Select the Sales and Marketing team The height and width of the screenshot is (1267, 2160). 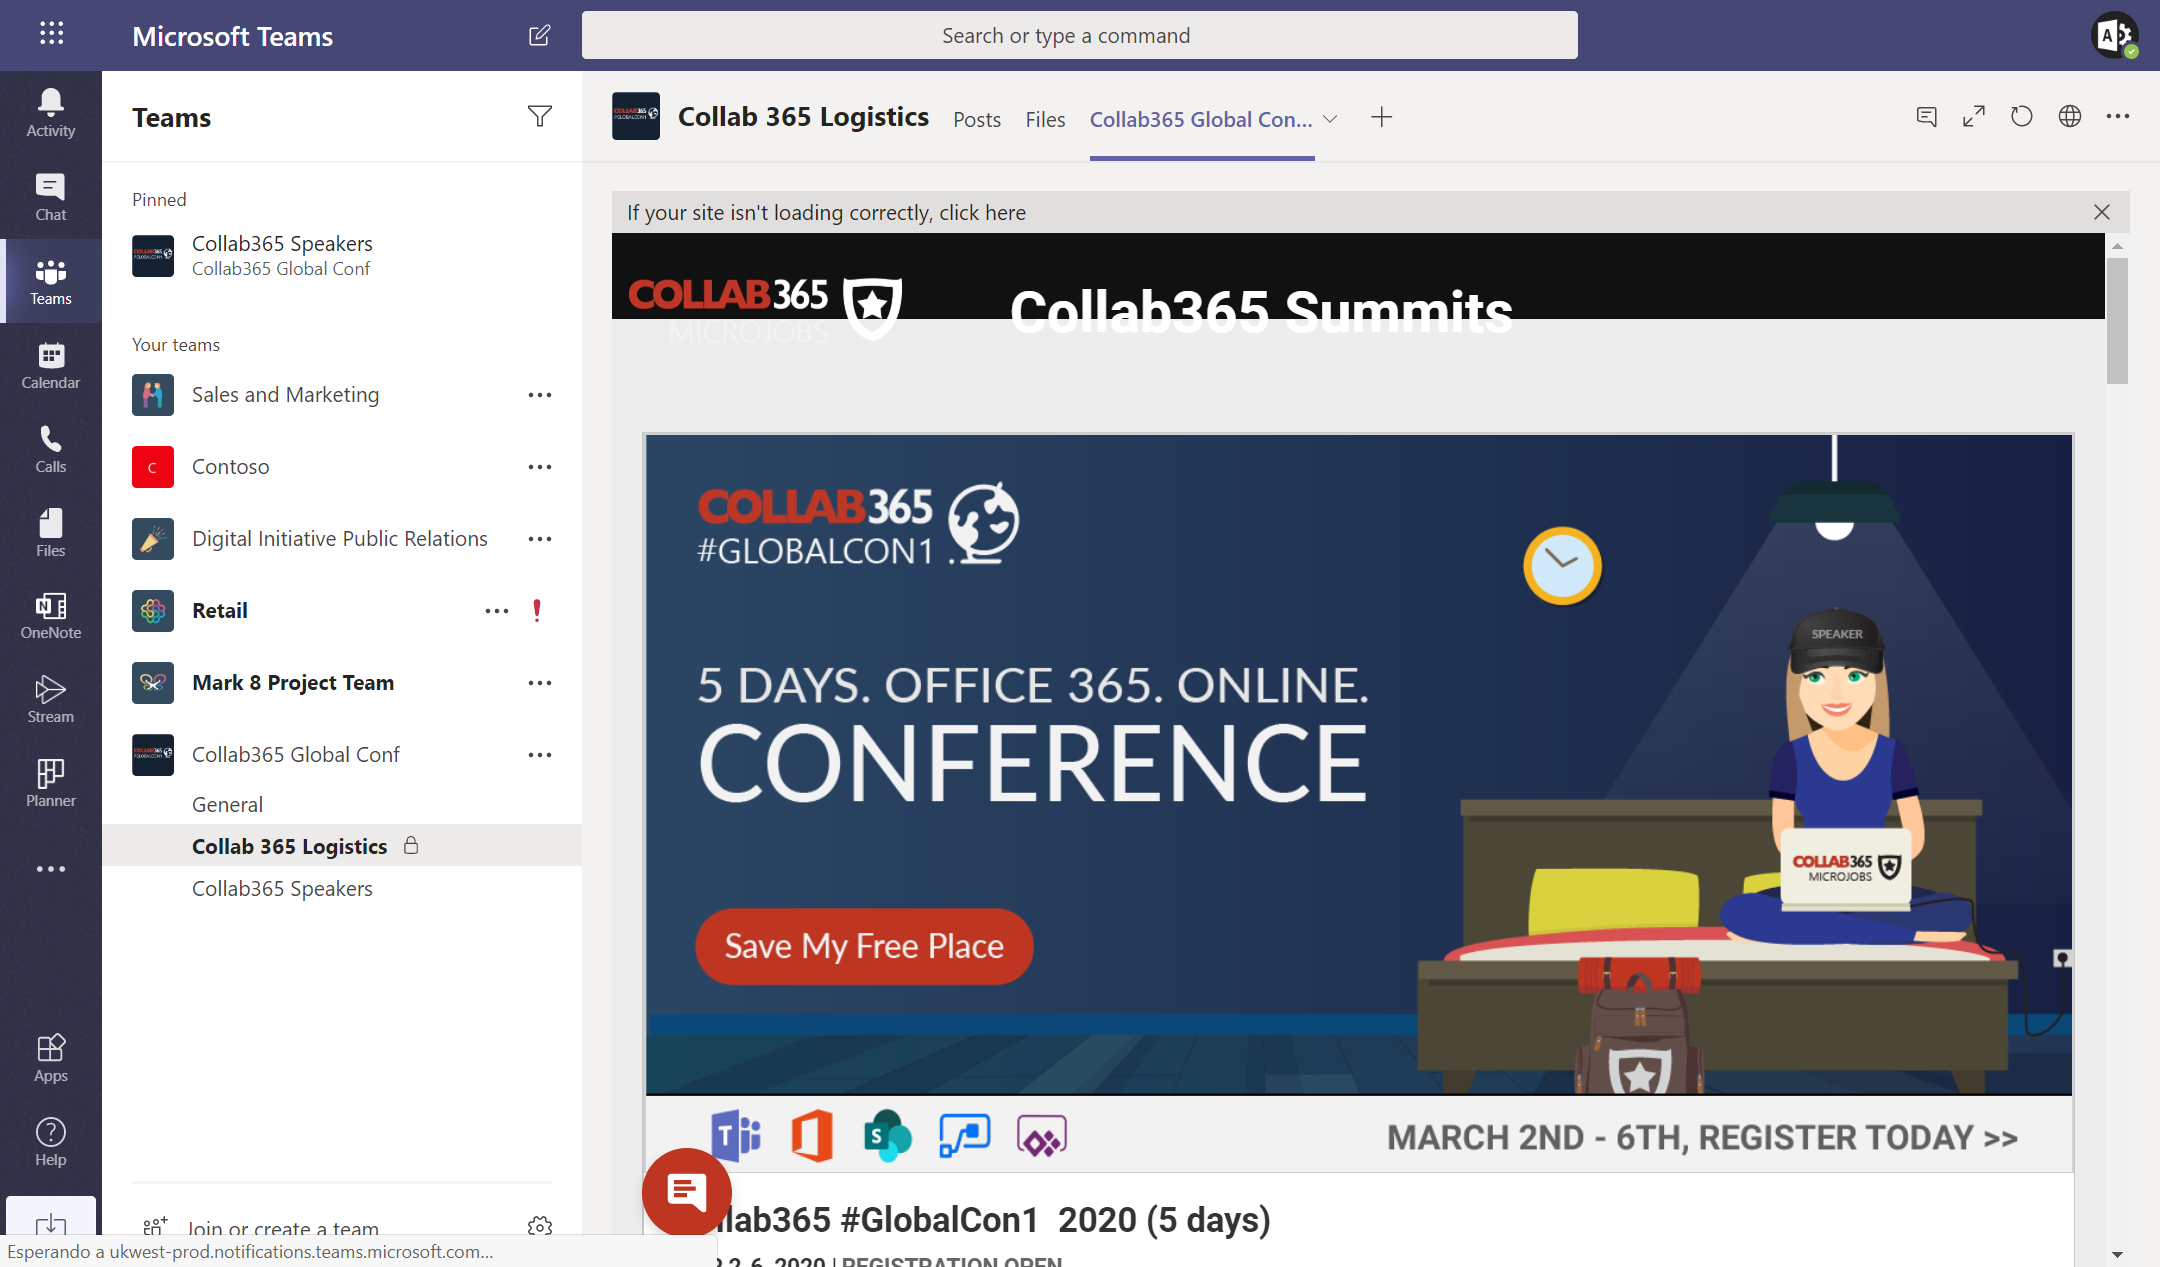click(285, 395)
